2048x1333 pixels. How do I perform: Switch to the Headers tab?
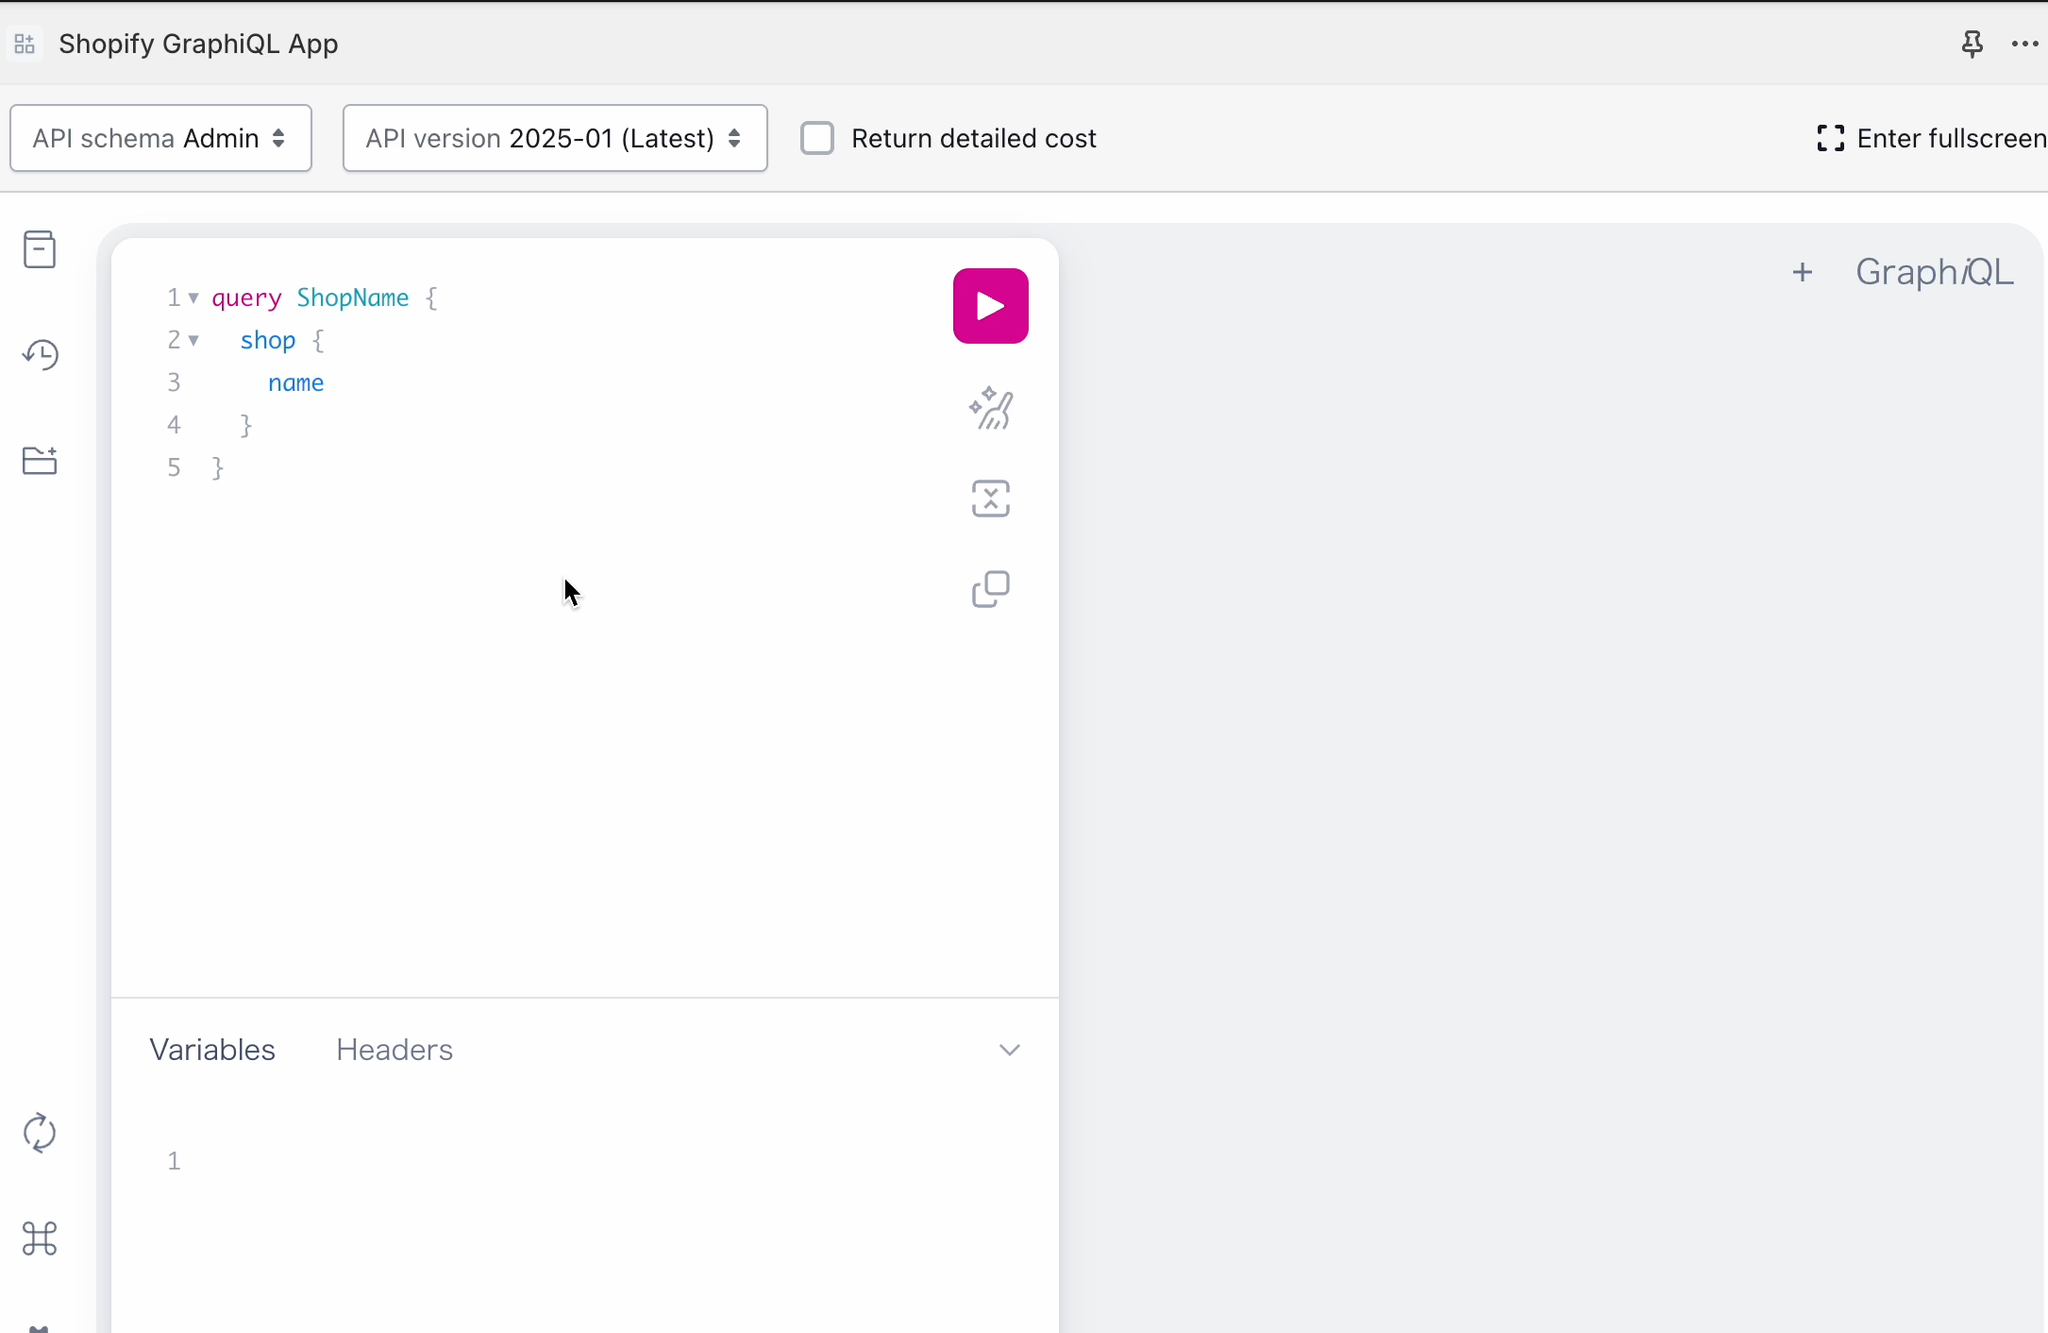tap(394, 1050)
